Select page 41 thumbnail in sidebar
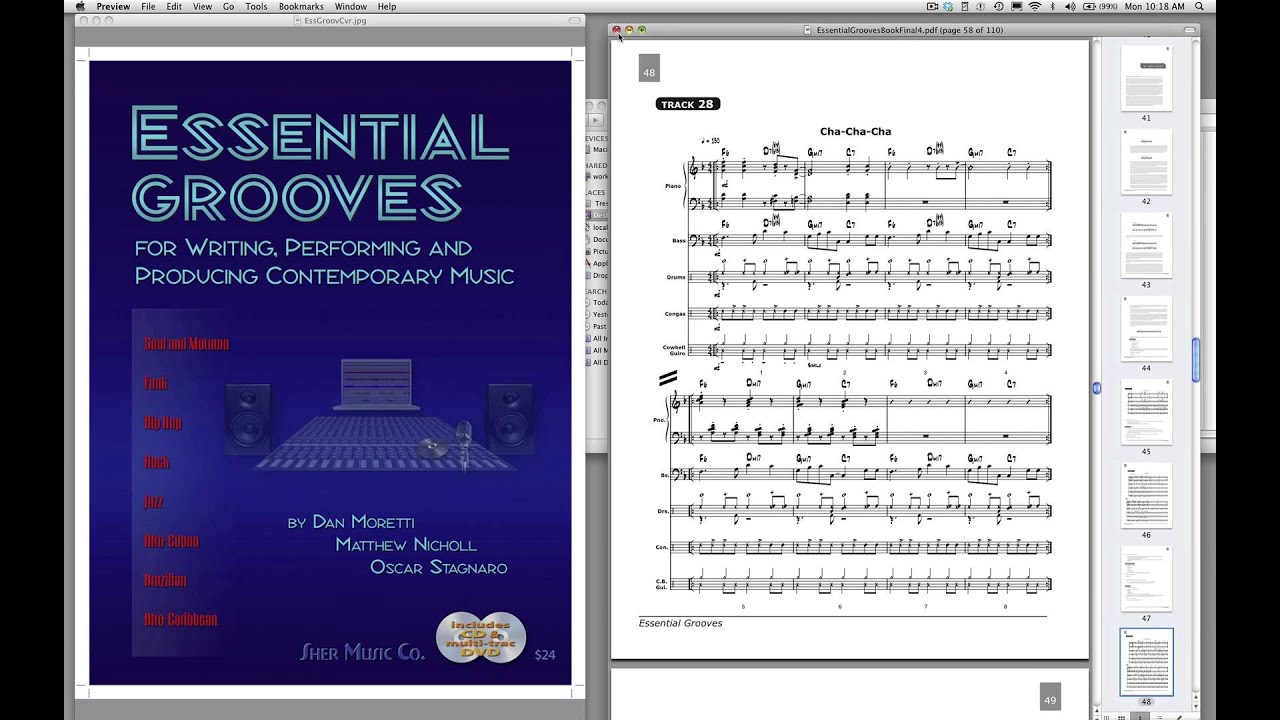 tap(1146, 78)
